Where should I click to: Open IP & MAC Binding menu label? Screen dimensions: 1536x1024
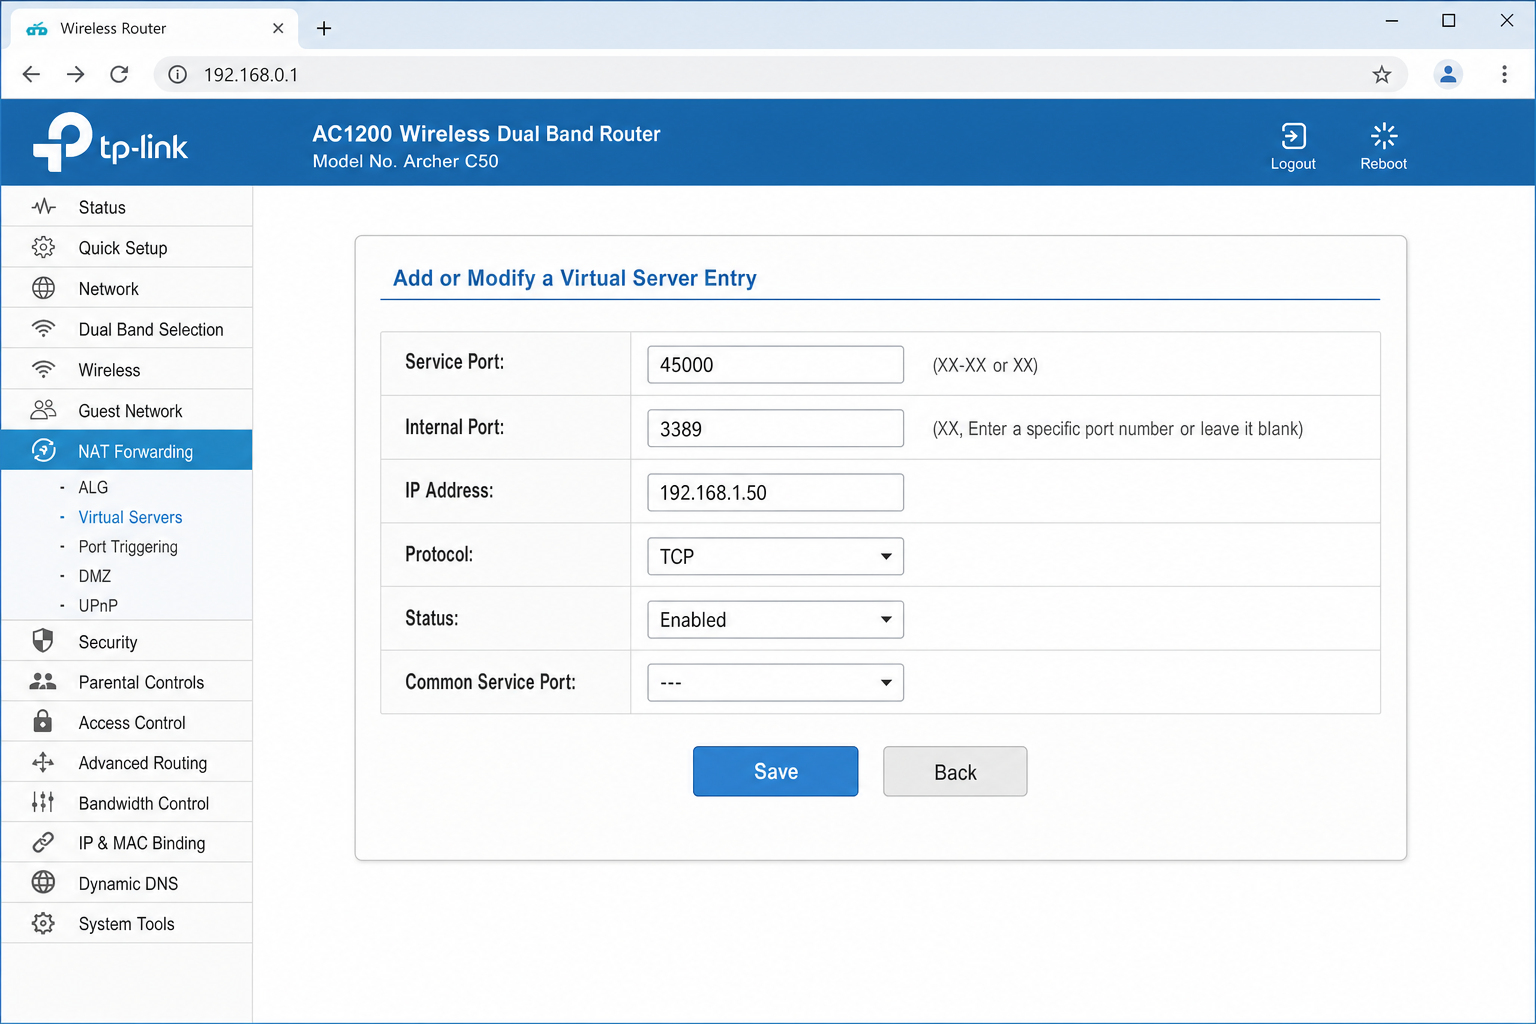coord(142,843)
